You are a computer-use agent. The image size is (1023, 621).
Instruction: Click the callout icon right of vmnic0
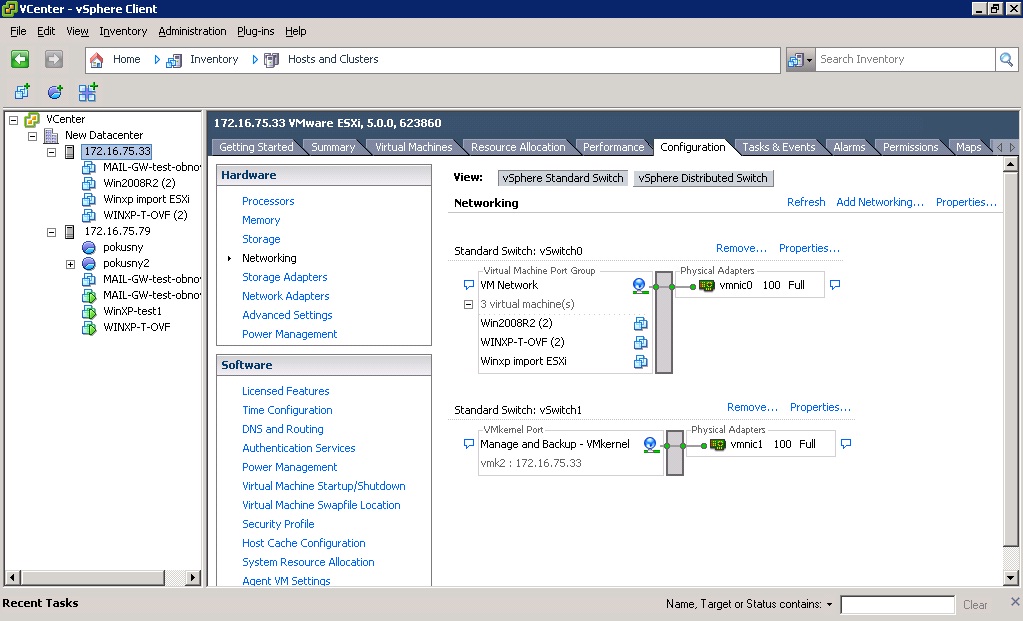pos(834,285)
